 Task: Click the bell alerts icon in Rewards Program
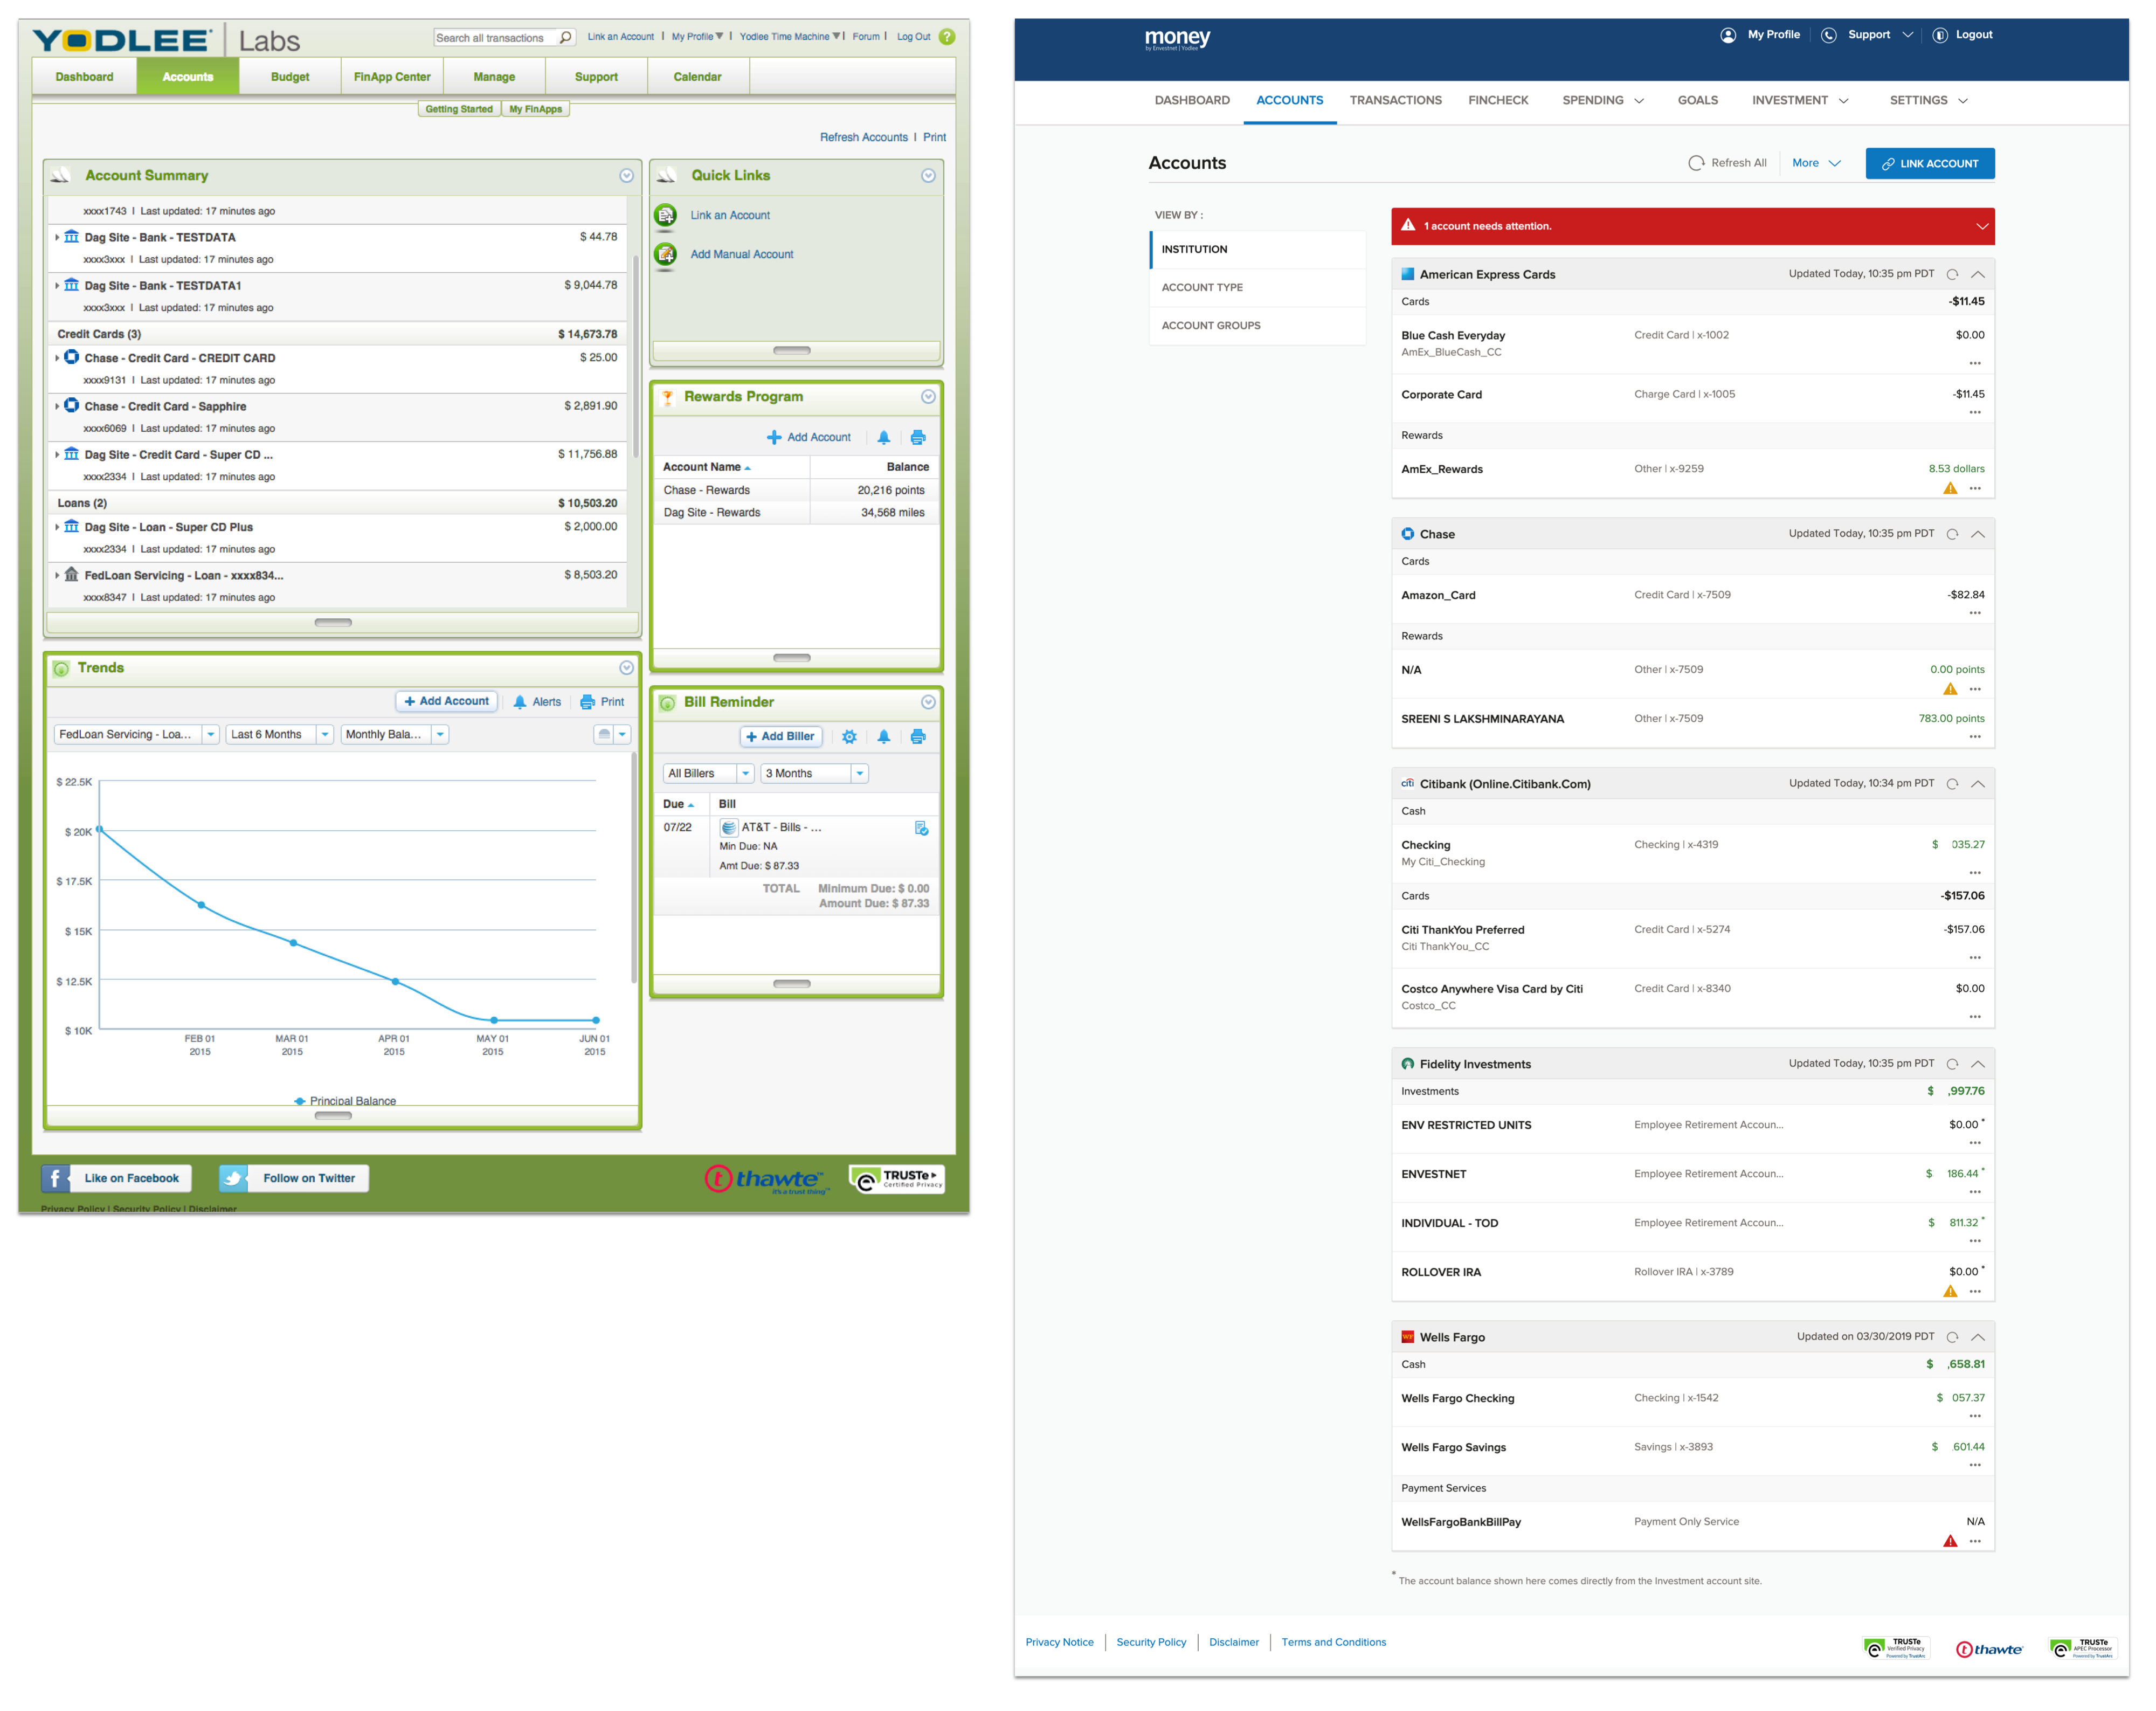pos(883,438)
